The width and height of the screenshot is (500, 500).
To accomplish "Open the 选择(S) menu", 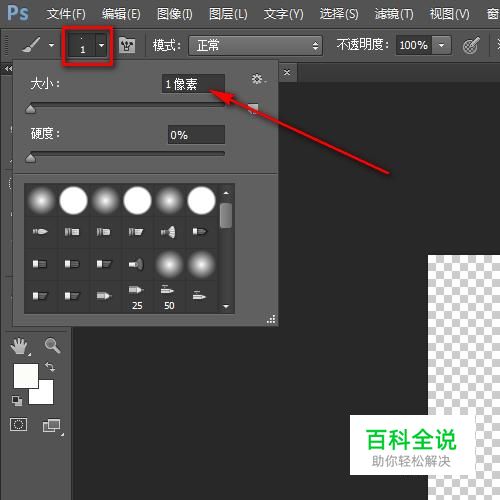I will [x=339, y=14].
